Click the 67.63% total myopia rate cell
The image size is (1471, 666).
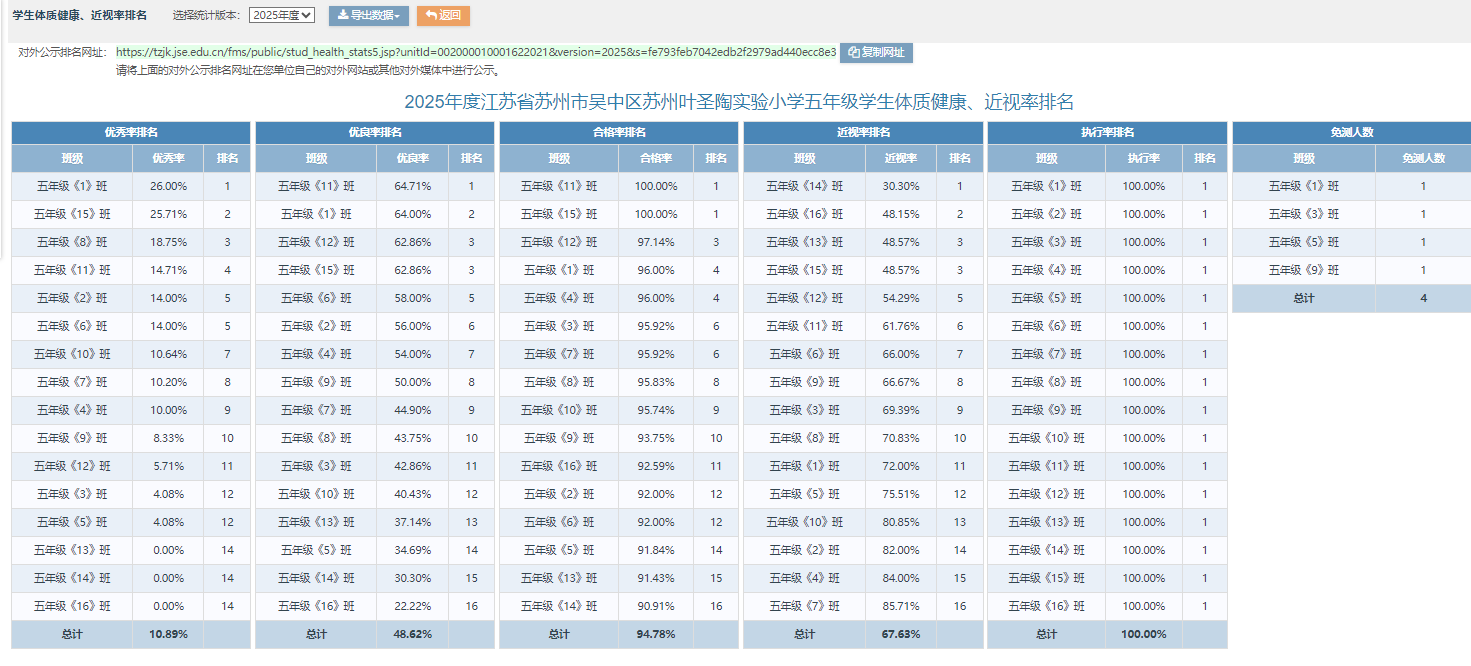click(x=900, y=634)
